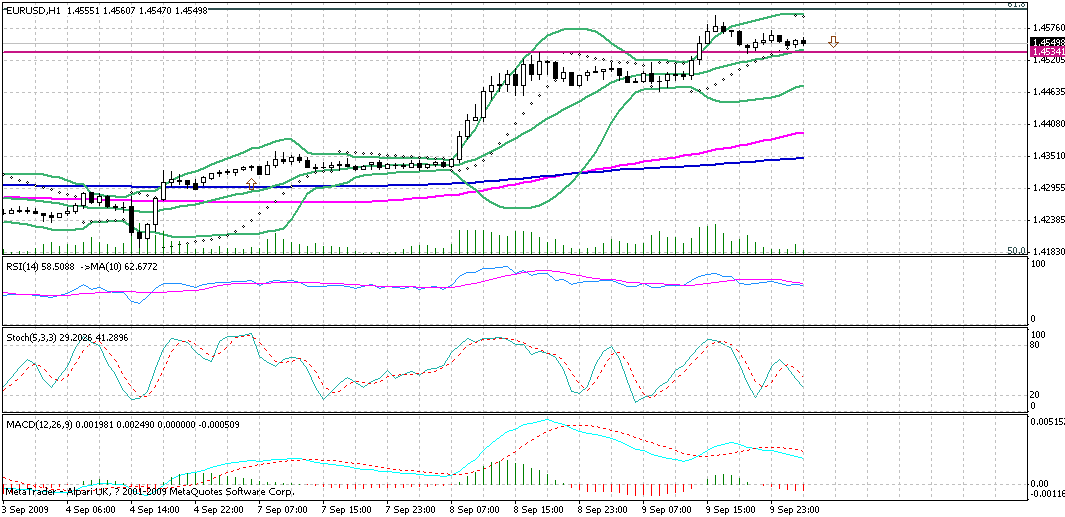Click the 50.0 Fibonacci level label
The image size is (1065, 517).
point(1016,251)
